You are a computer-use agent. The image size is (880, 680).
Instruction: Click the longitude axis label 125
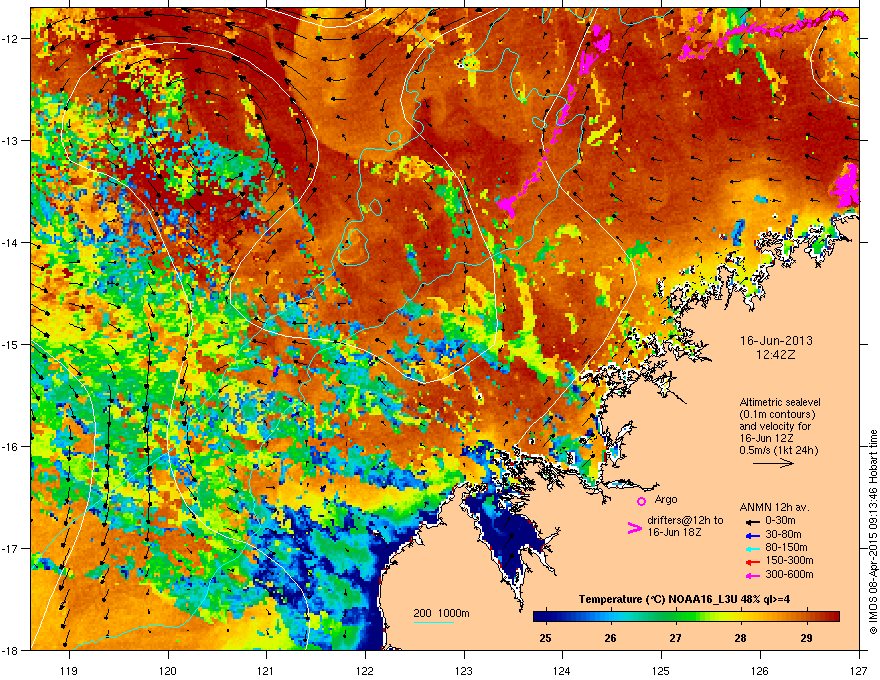point(661,670)
